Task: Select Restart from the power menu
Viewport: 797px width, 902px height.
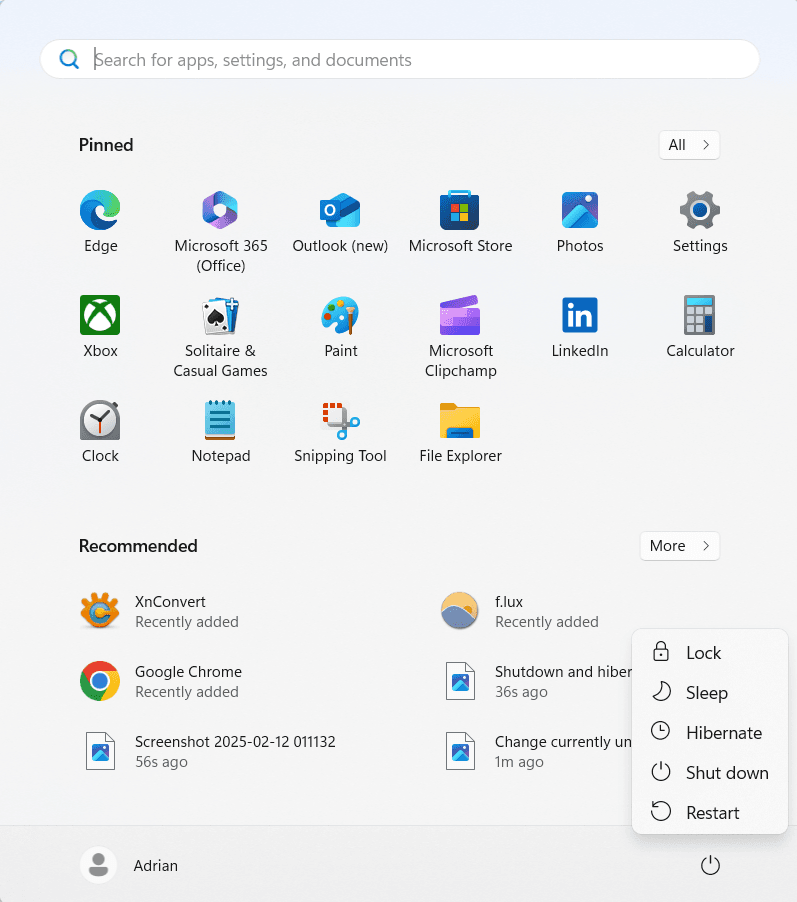Action: (x=710, y=812)
